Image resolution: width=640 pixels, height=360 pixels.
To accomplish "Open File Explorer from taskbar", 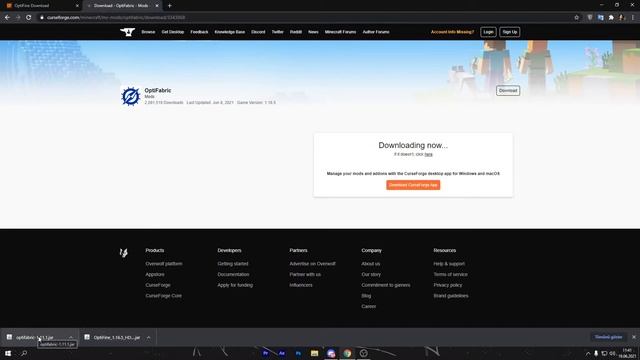I will point(314,353).
